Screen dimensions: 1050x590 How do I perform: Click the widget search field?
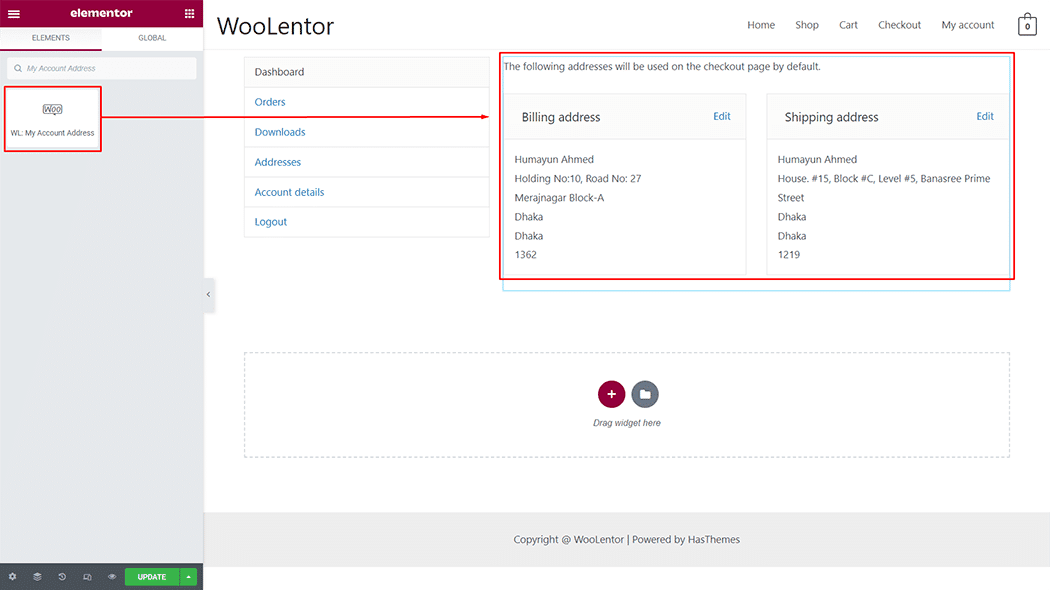click(x=101, y=68)
